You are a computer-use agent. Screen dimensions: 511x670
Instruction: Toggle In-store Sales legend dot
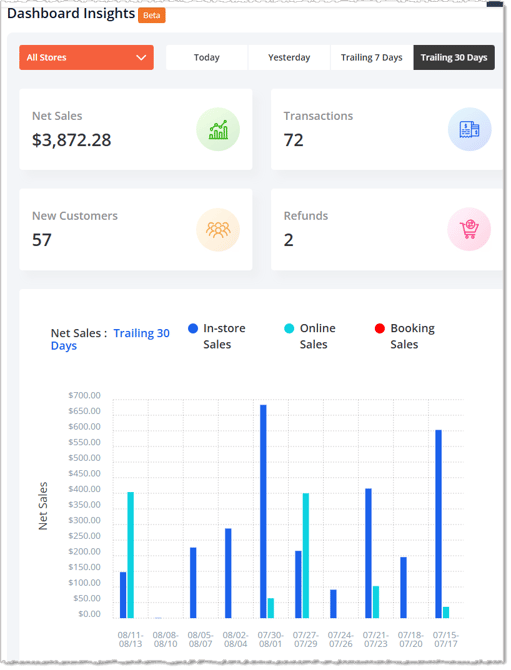[193, 329]
